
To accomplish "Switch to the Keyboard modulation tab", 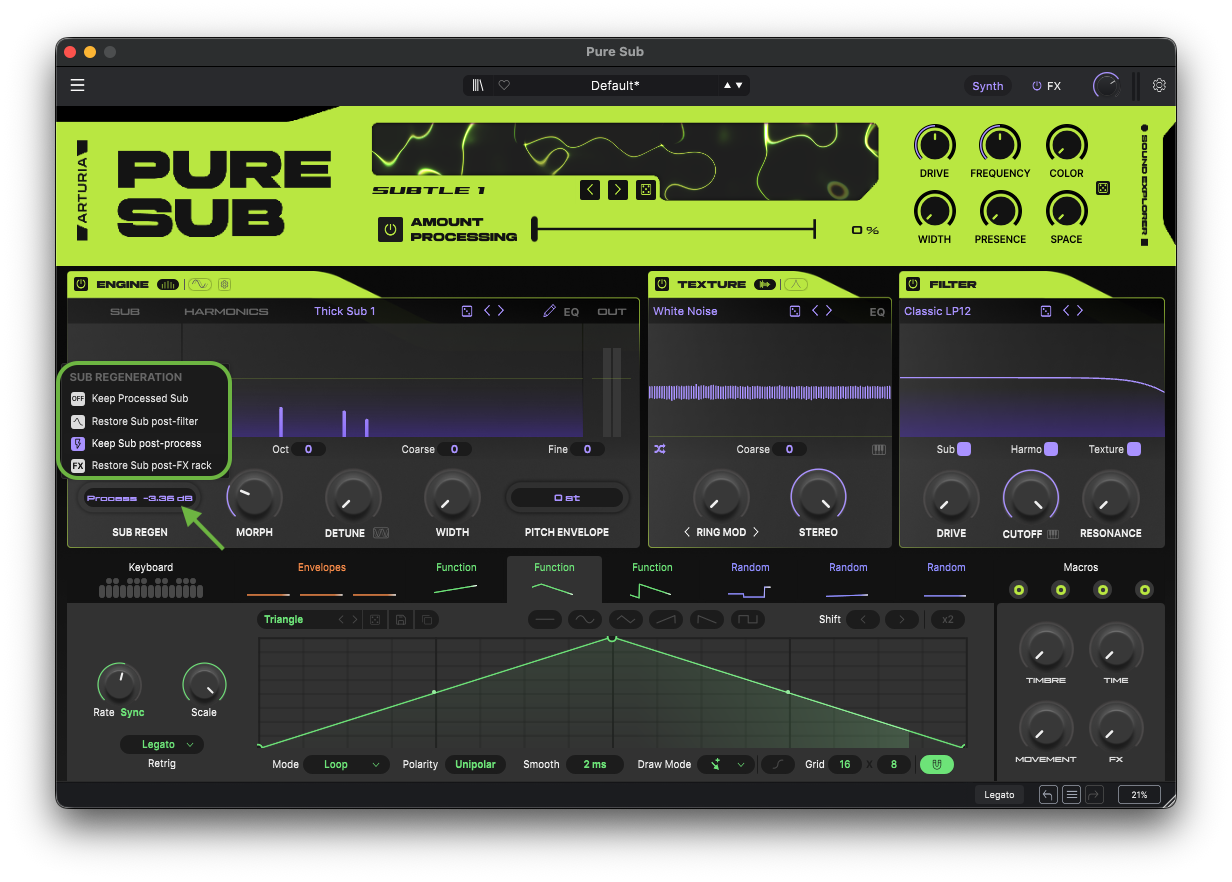I will [151, 579].
